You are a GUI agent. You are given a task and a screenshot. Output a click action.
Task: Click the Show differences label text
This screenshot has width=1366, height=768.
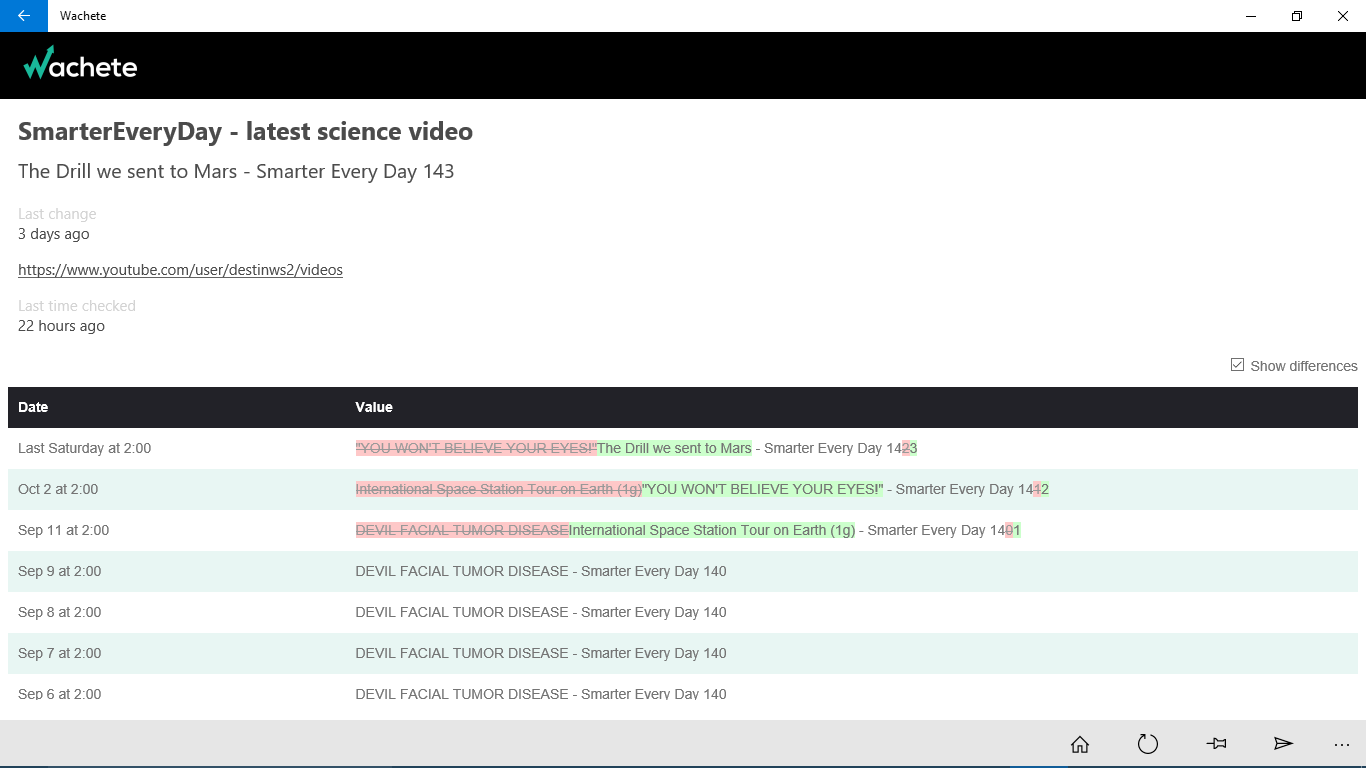pyautogui.click(x=1304, y=366)
